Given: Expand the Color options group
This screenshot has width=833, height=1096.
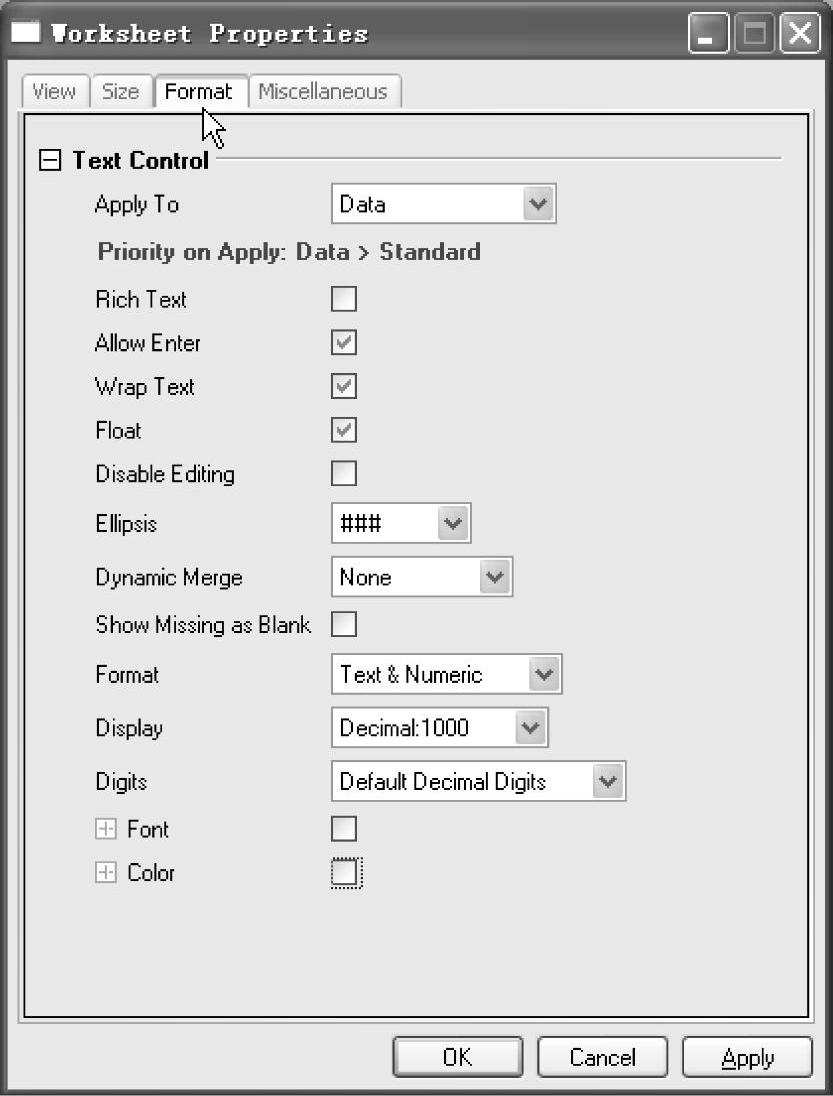Looking at the screenshot, I should 106,872.
